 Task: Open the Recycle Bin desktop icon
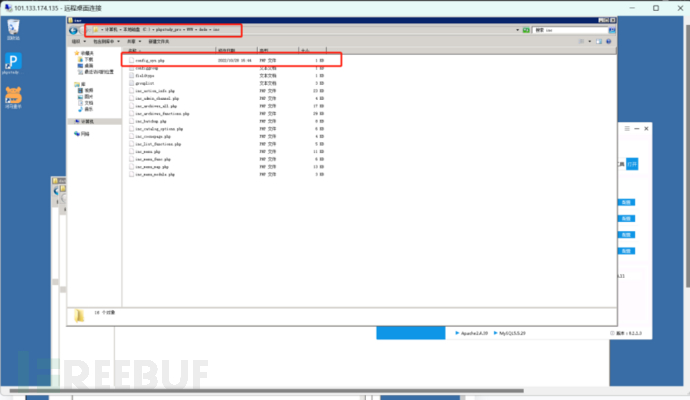(12, 26)
